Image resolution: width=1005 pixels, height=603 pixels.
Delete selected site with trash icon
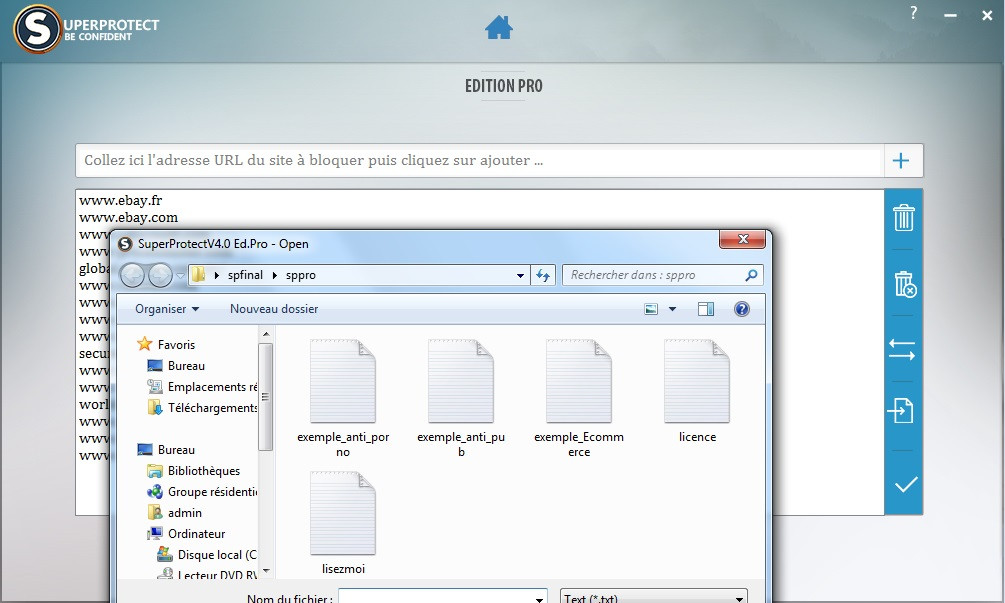click(904, 217)
